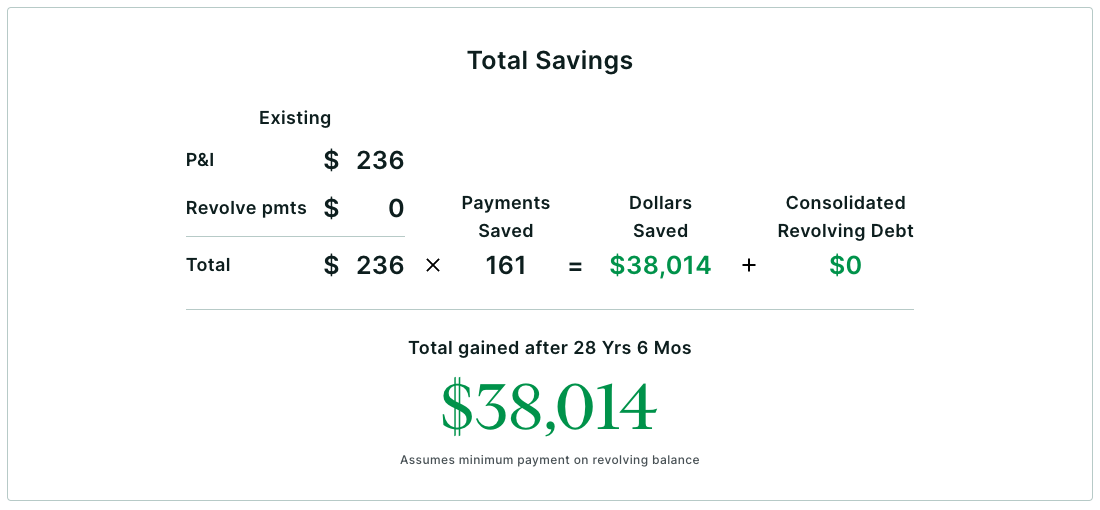Click the Revolve pmts value 0
This screenshot has height=510, width=1100.
click(x=396, y=208)
